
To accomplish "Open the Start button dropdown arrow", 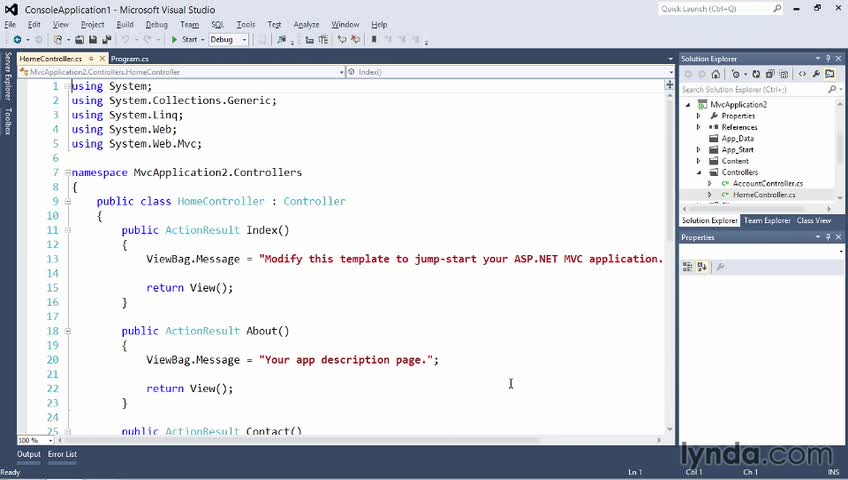I will pyautogui.click(x=203, y=39).
